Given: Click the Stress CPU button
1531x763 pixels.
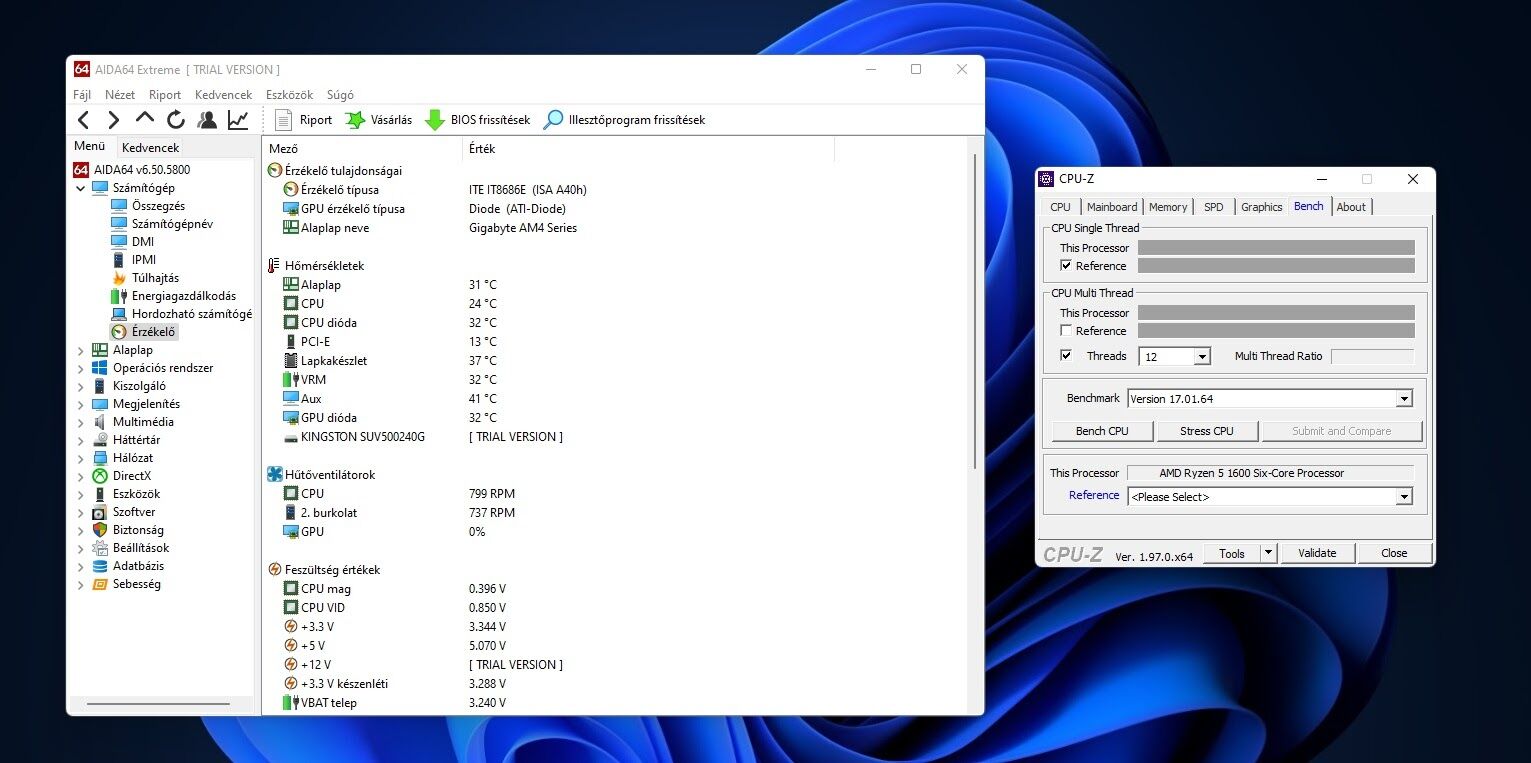Looking at the screenshot, I should click(1207, 431).
